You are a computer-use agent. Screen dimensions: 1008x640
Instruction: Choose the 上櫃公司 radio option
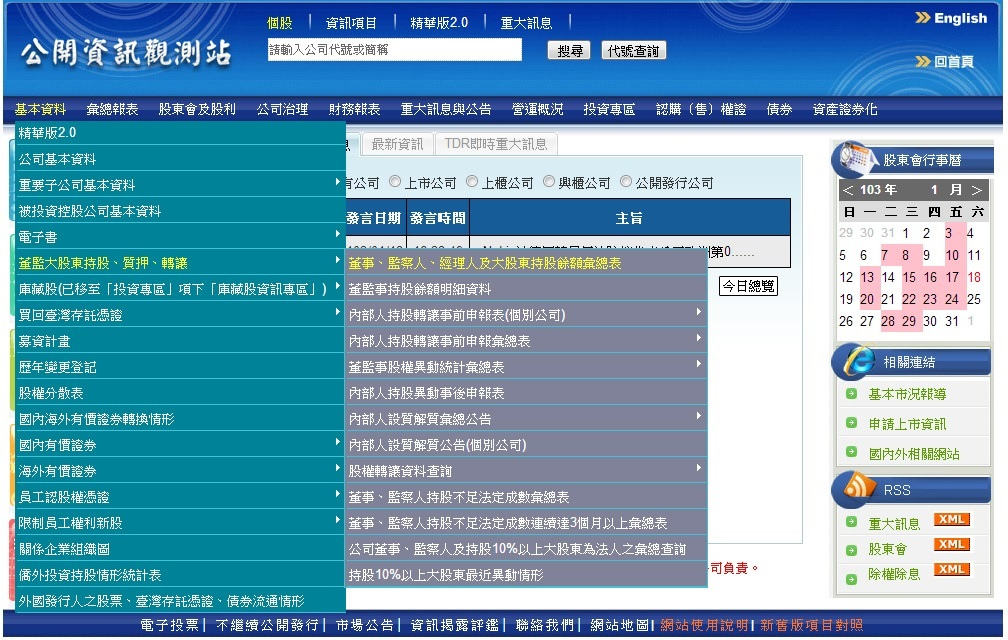click(x=472, y=182)
